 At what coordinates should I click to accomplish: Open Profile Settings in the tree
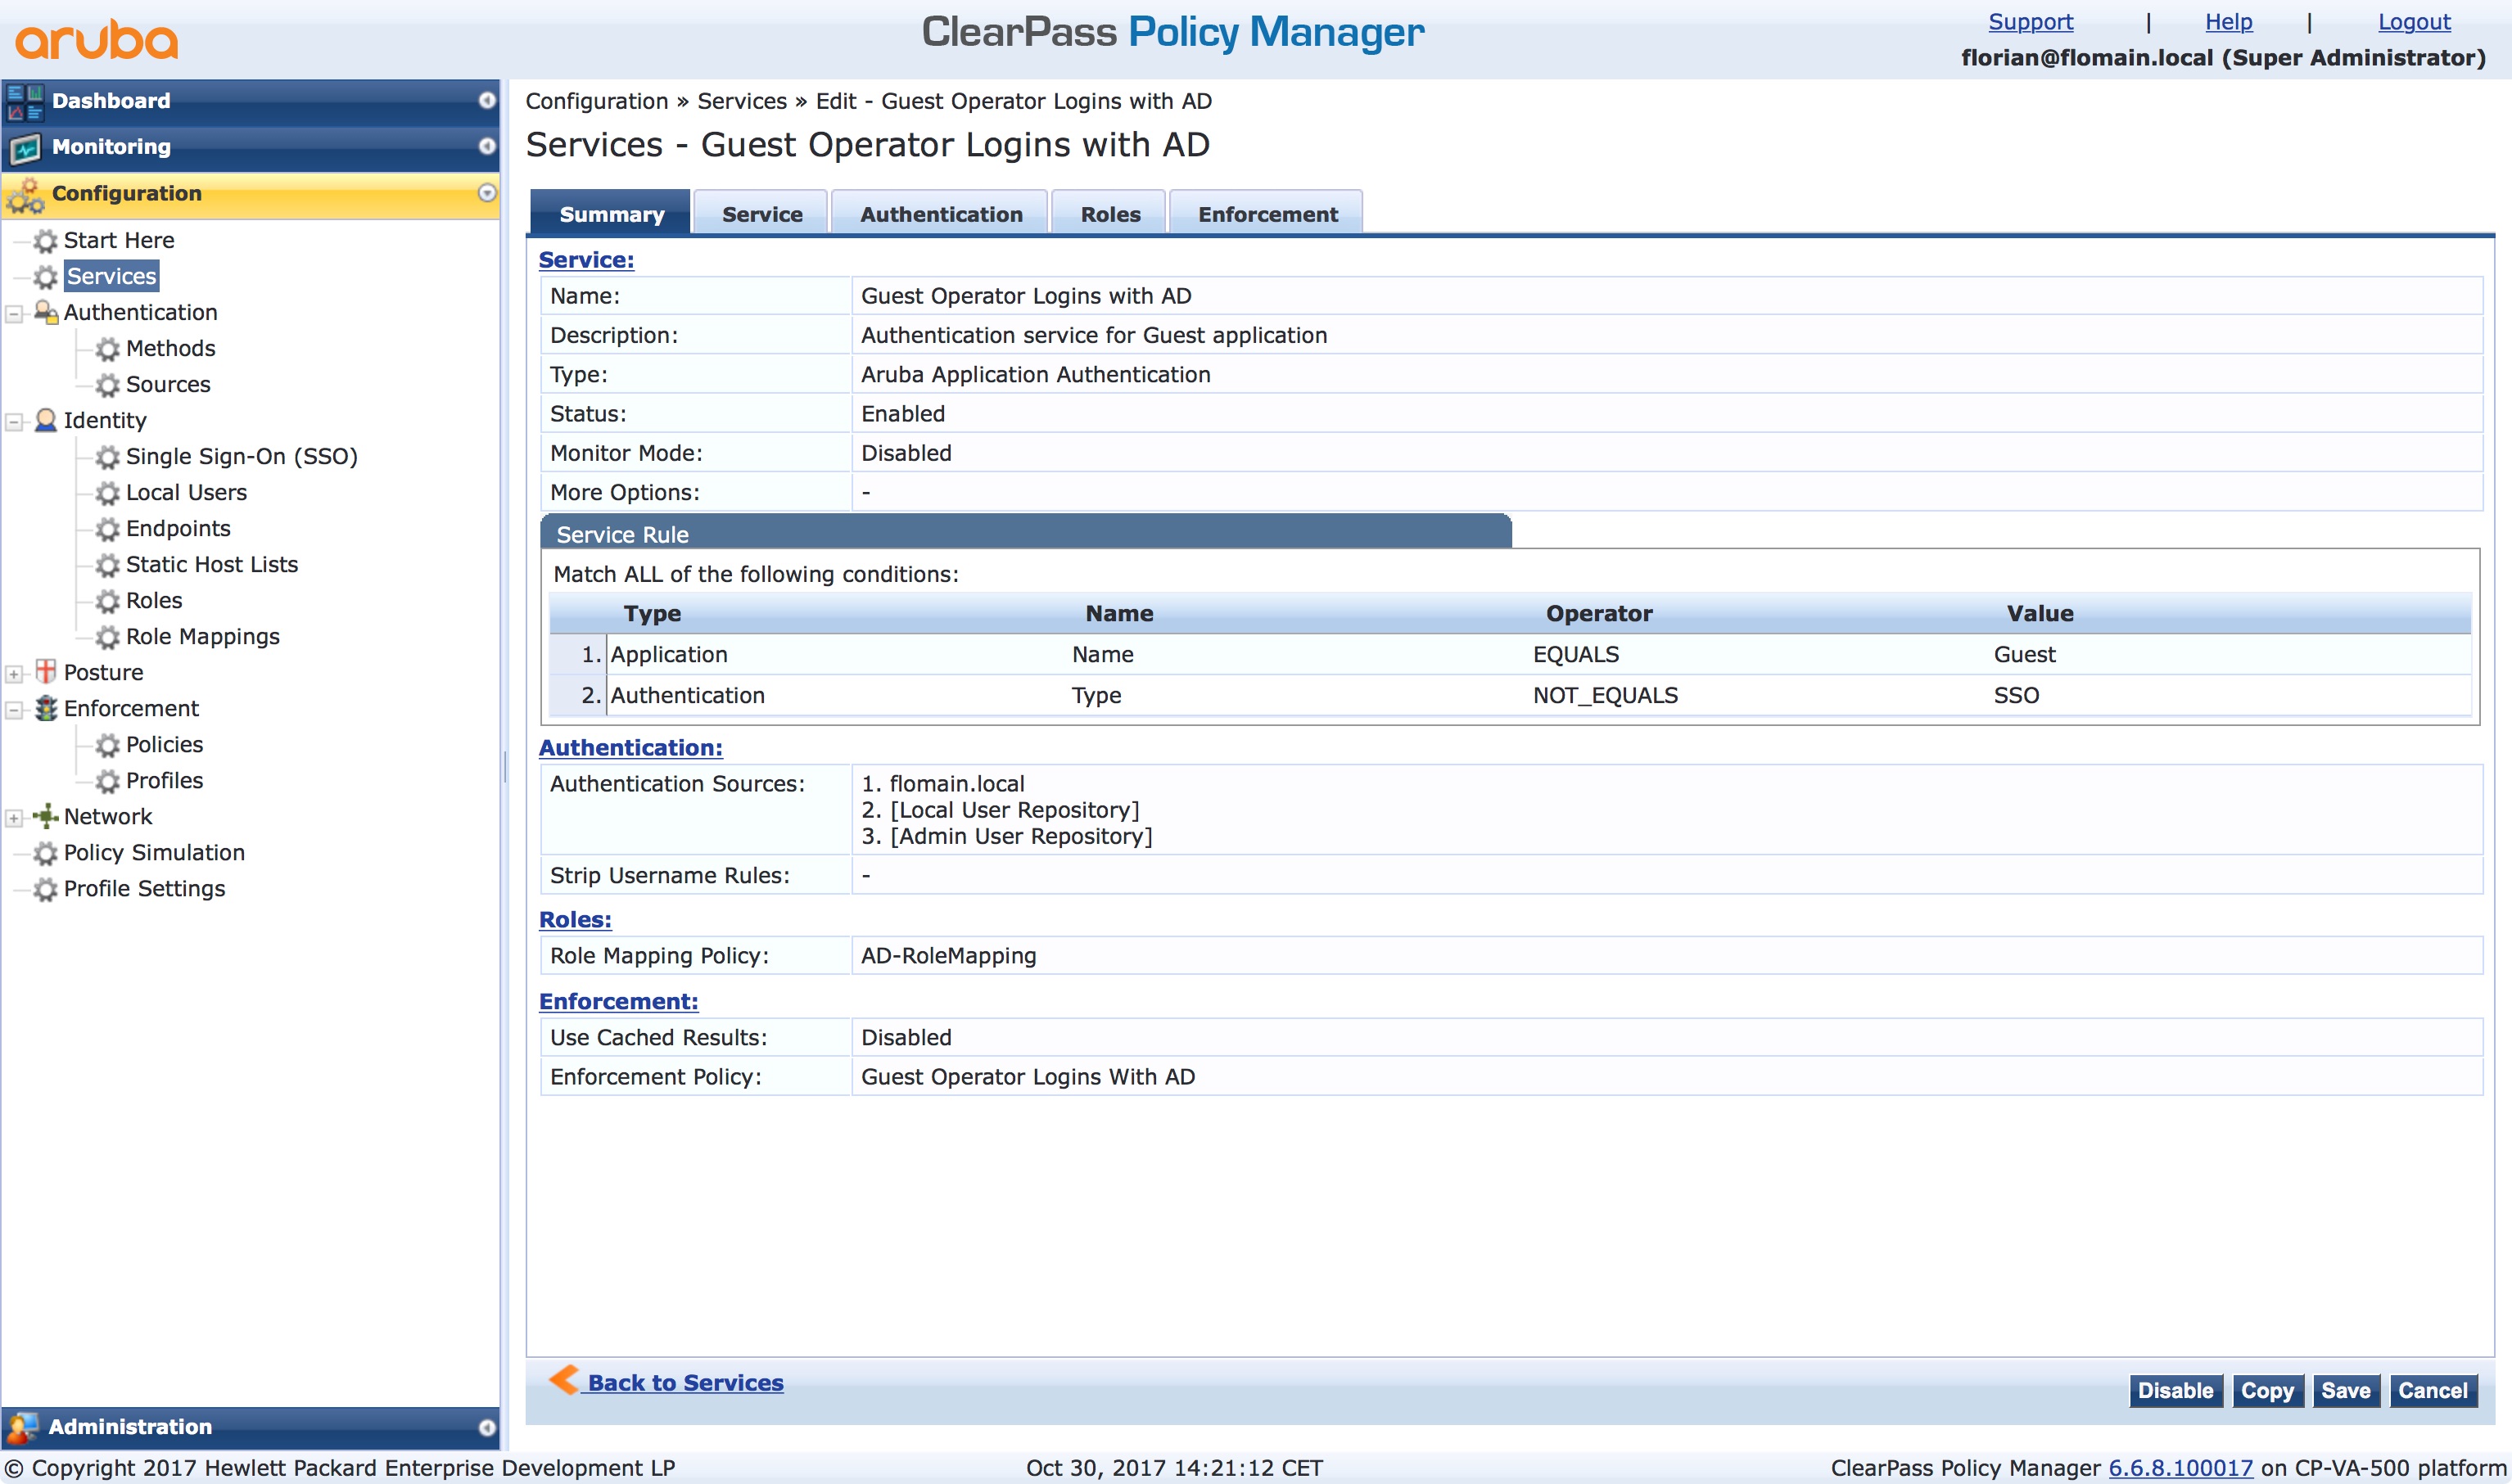[x=144, y=888]
